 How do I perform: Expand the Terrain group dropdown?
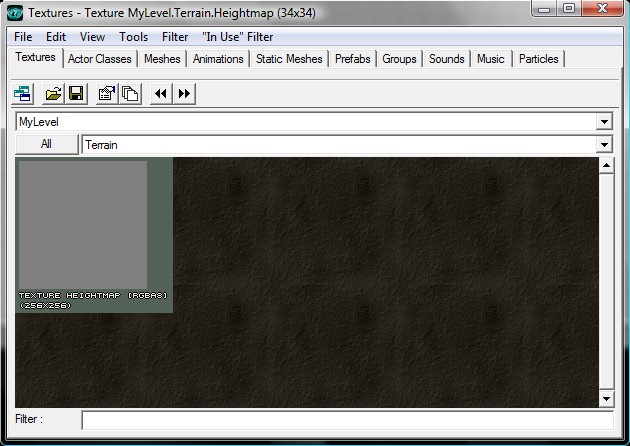point(603,145)
